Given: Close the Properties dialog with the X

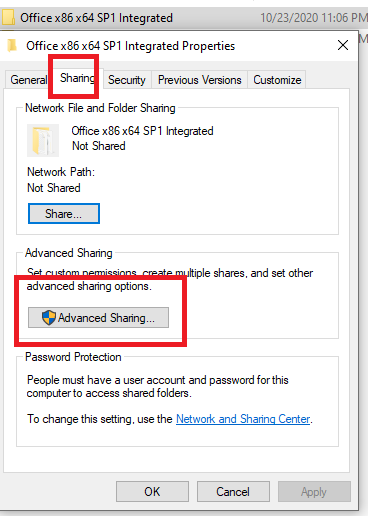Looking at the screenshot, I should (x=343, y=45).
